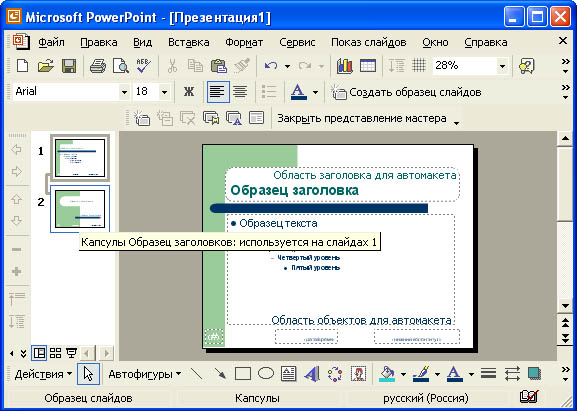
Task: Close master view
Action: click(362, 118)
